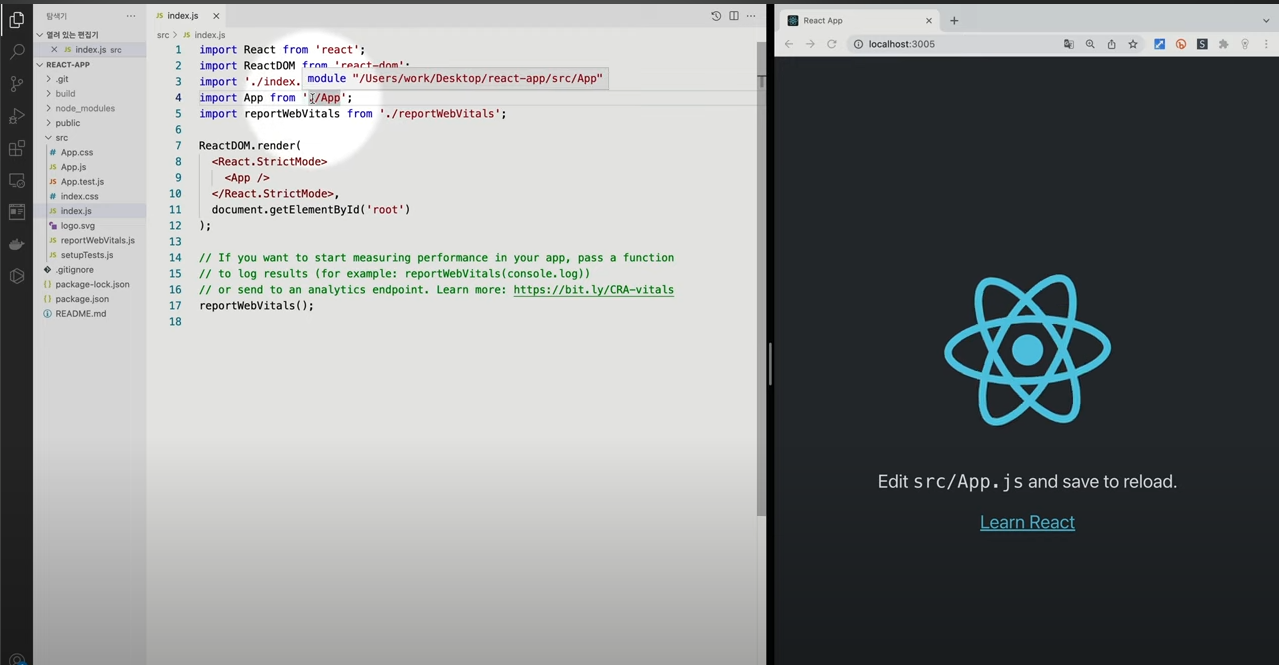Open README.md in the file tree
Viewport: 1279px width, 665px height.
[x=80, y=314]
